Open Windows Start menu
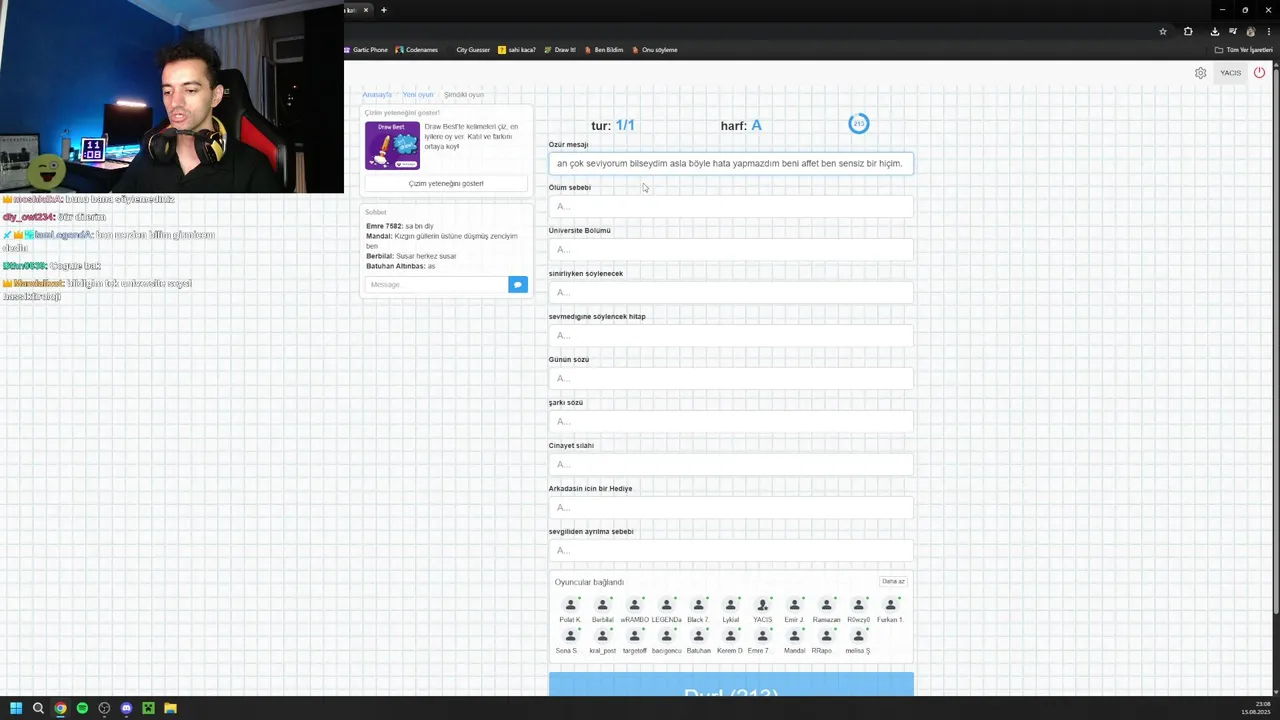The height and width of the screenshot is (720, 1280). click(x=16, y=708)
